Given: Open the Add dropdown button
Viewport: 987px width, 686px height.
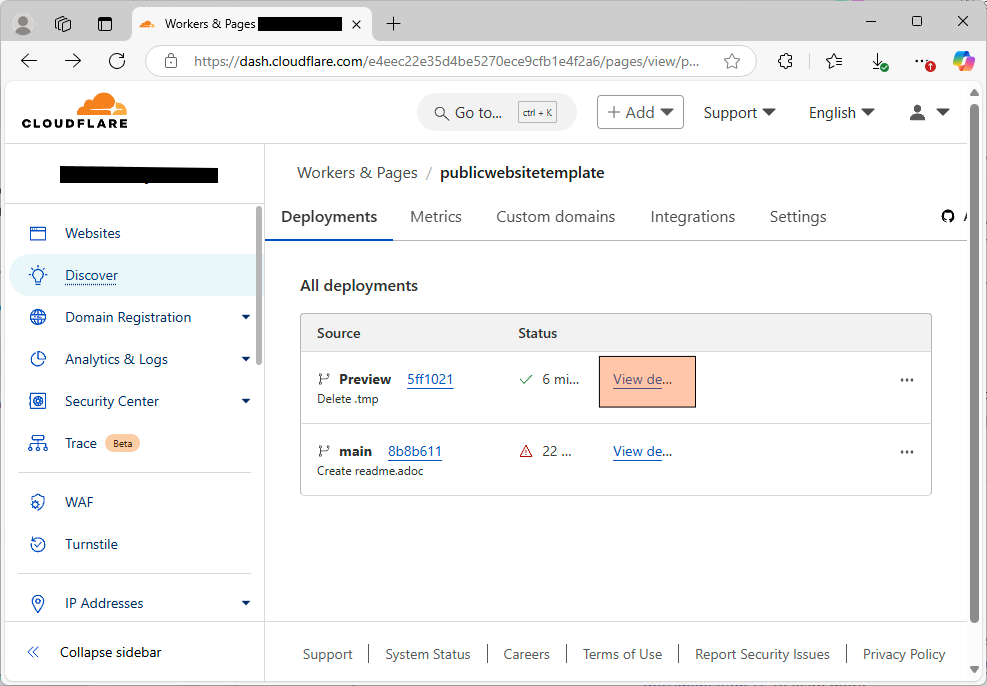Looking at the screenshot, I should (x=640, y=112).
